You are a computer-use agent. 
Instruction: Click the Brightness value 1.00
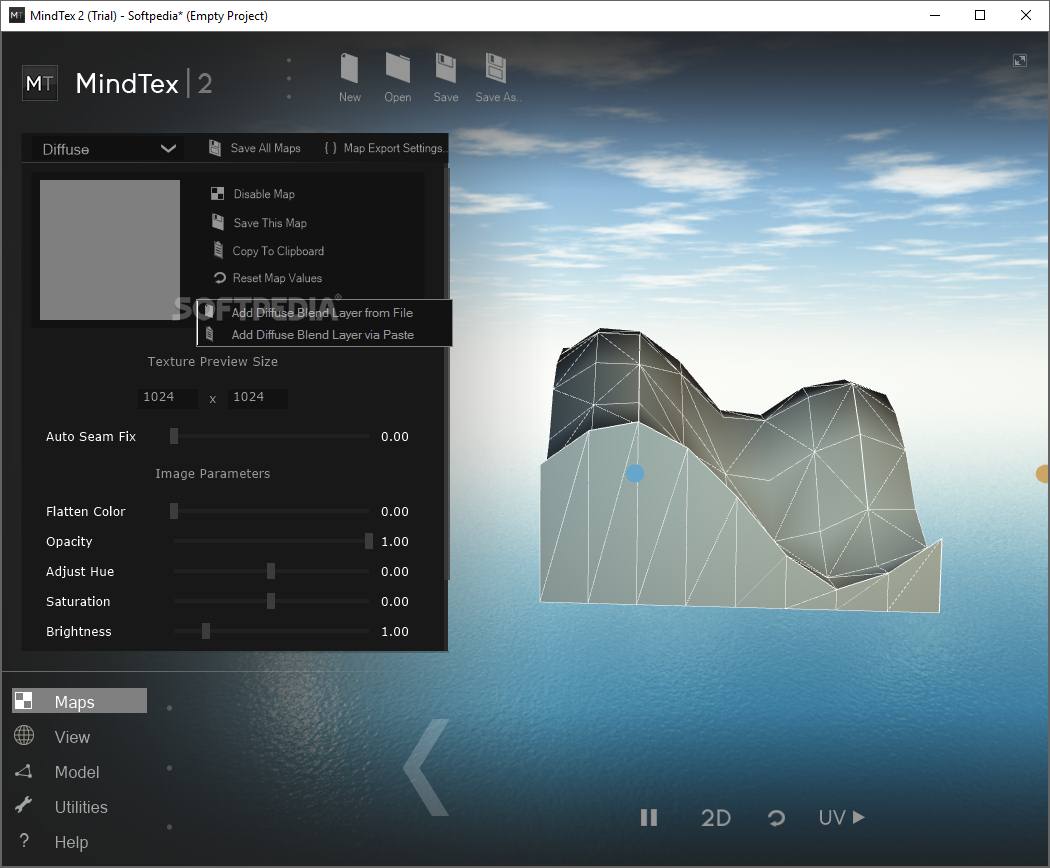coord(394,632)
